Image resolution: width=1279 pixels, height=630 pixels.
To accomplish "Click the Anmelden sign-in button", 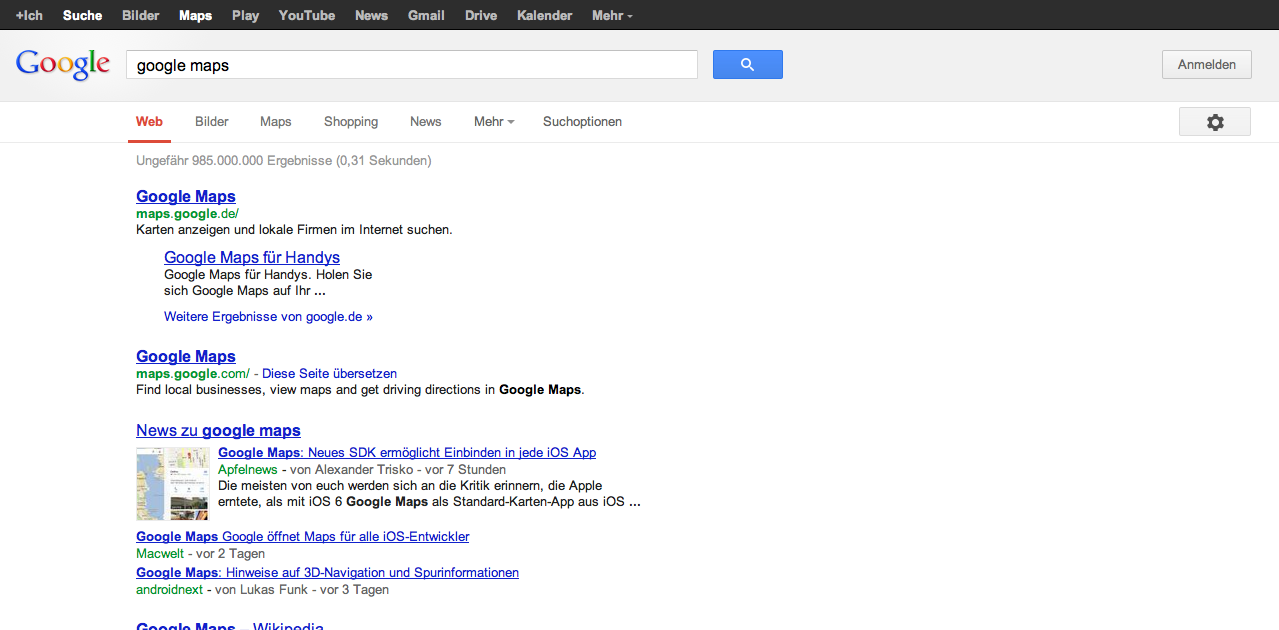I will (x=1206, y=65).
